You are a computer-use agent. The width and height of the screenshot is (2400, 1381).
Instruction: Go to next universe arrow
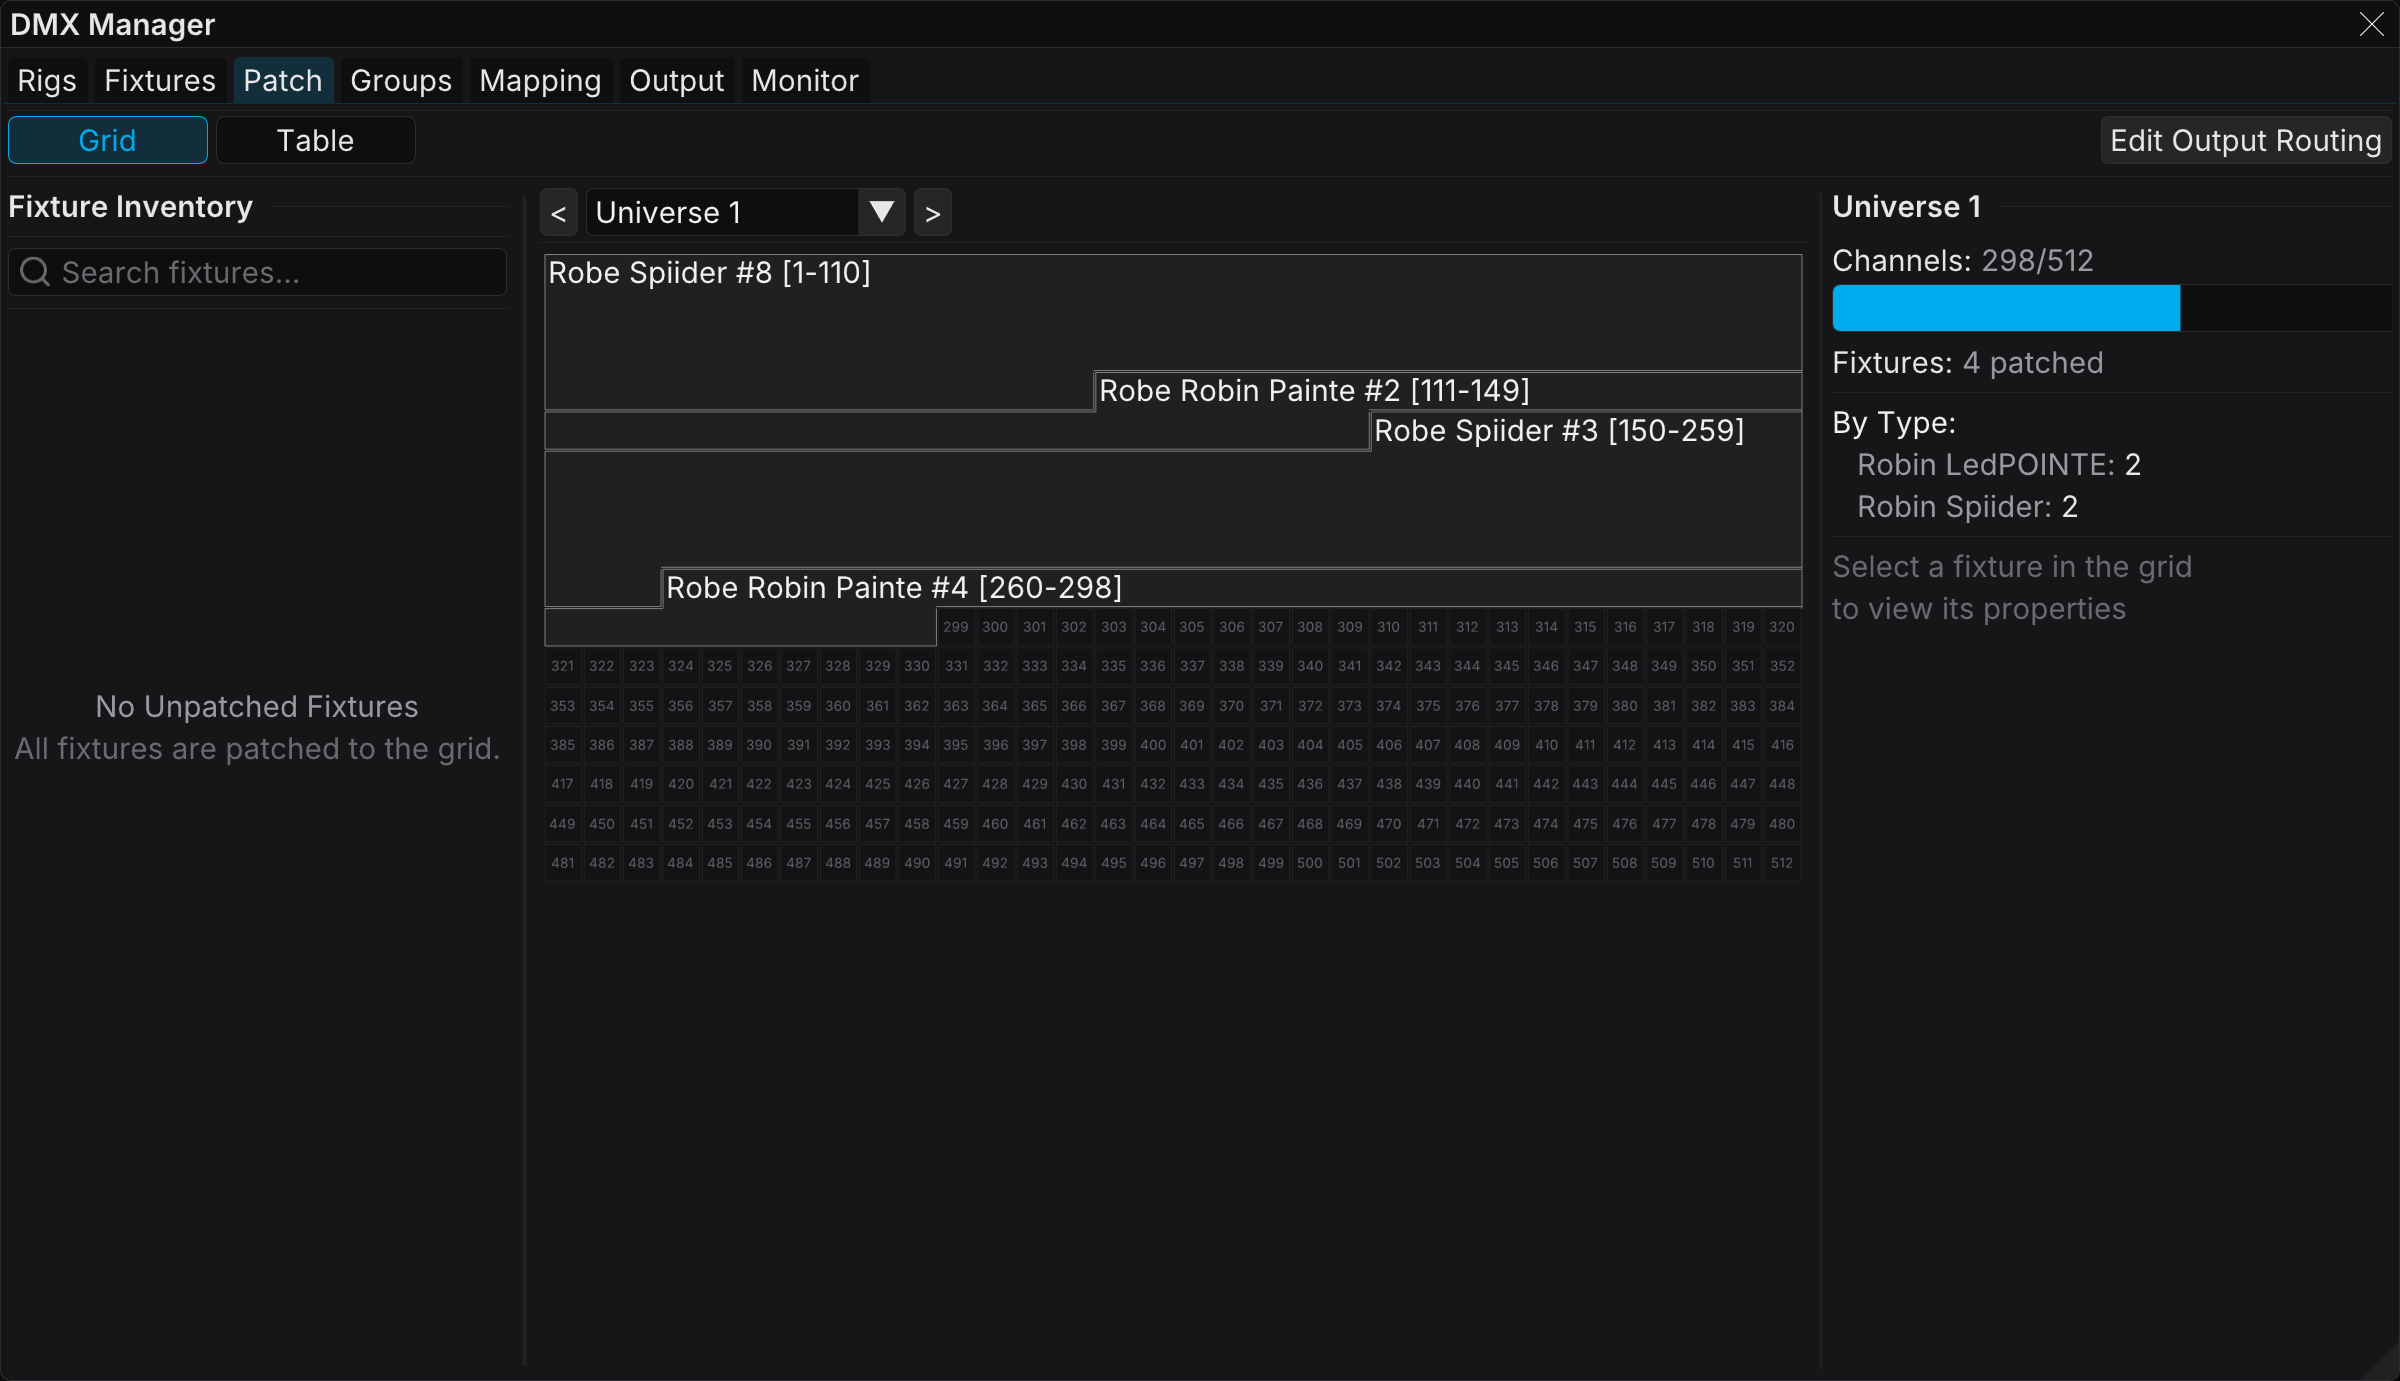tap(933, 213)
